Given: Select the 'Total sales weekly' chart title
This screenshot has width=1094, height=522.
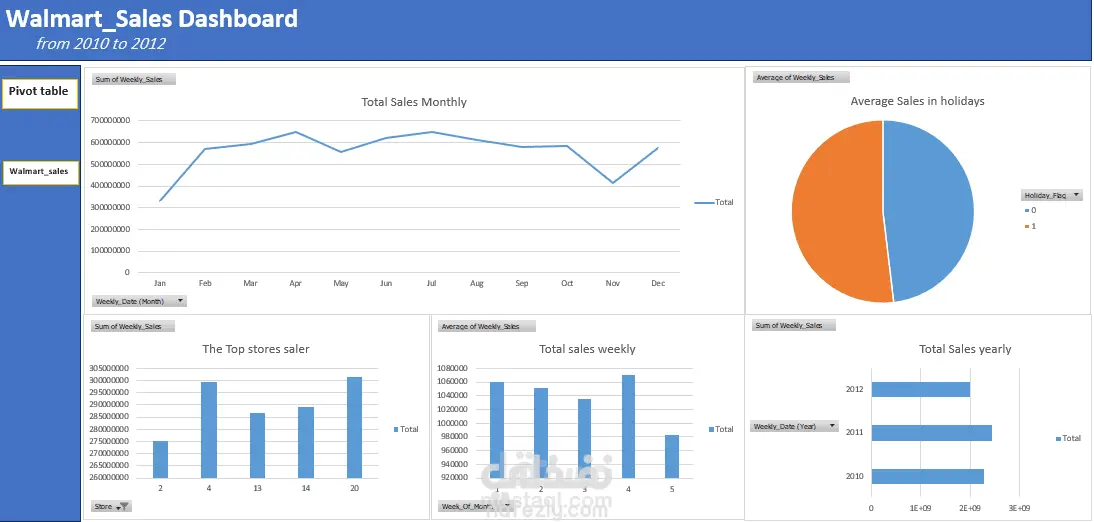Looking at the screenshot, I should pyautogui.click(x=587, y=349).
